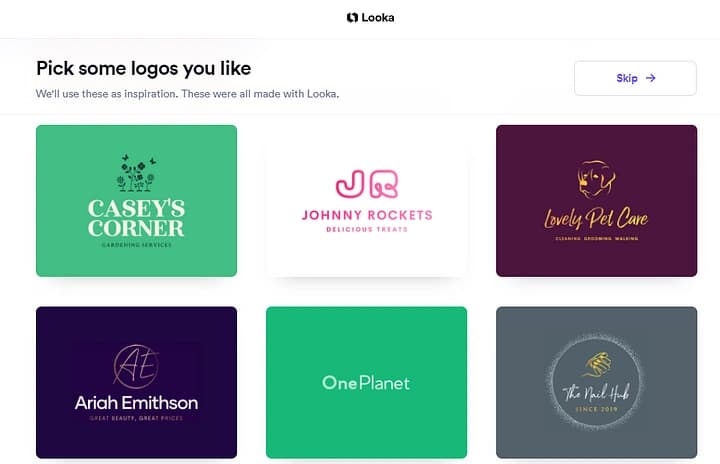Viewport: 720px width, 464px height.
Task: Select the yellow hand nail icon
Action: click(598, 365)
